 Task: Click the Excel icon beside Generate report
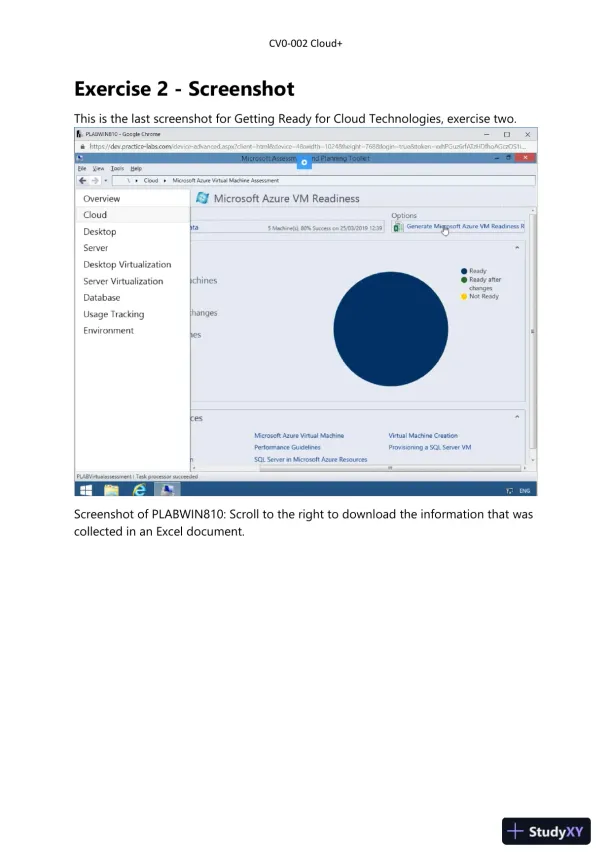pyautogui.click(x=398, y=227)
